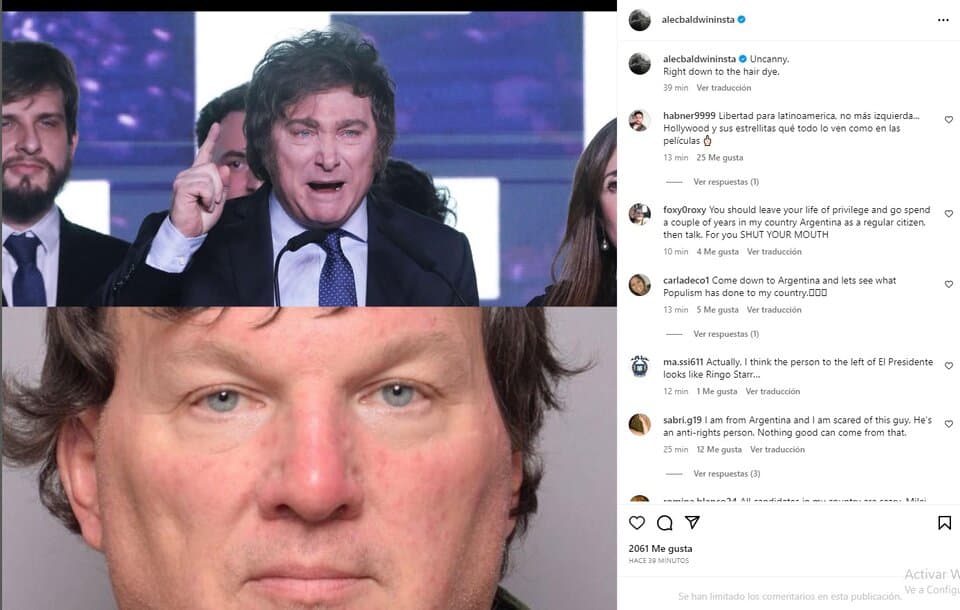Like the post with the heart icon
Image resolution: width=960 pixels, height=610 pixels.
(637, 522)
